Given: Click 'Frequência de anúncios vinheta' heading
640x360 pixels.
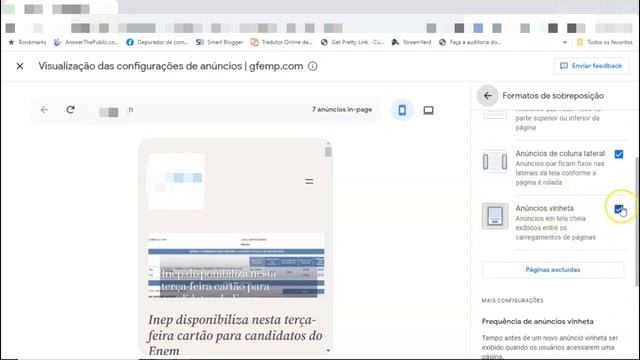Looking at the screenshot, I should click(538, 322).
